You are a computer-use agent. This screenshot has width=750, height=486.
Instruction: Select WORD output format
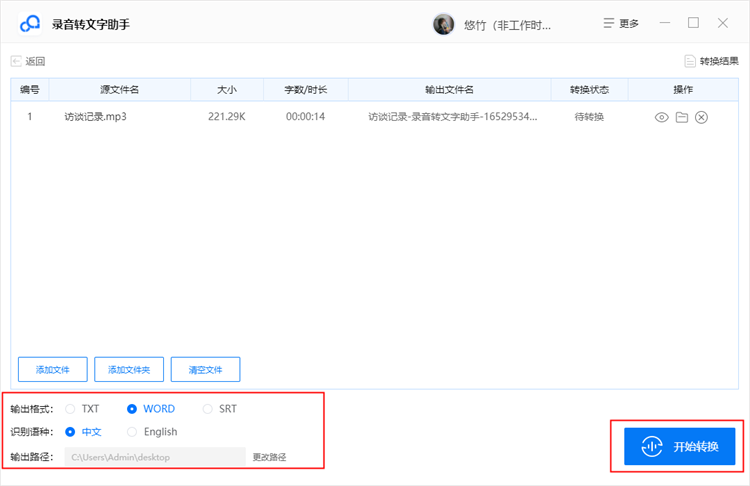pyautogui.click(x=151, y=409)
